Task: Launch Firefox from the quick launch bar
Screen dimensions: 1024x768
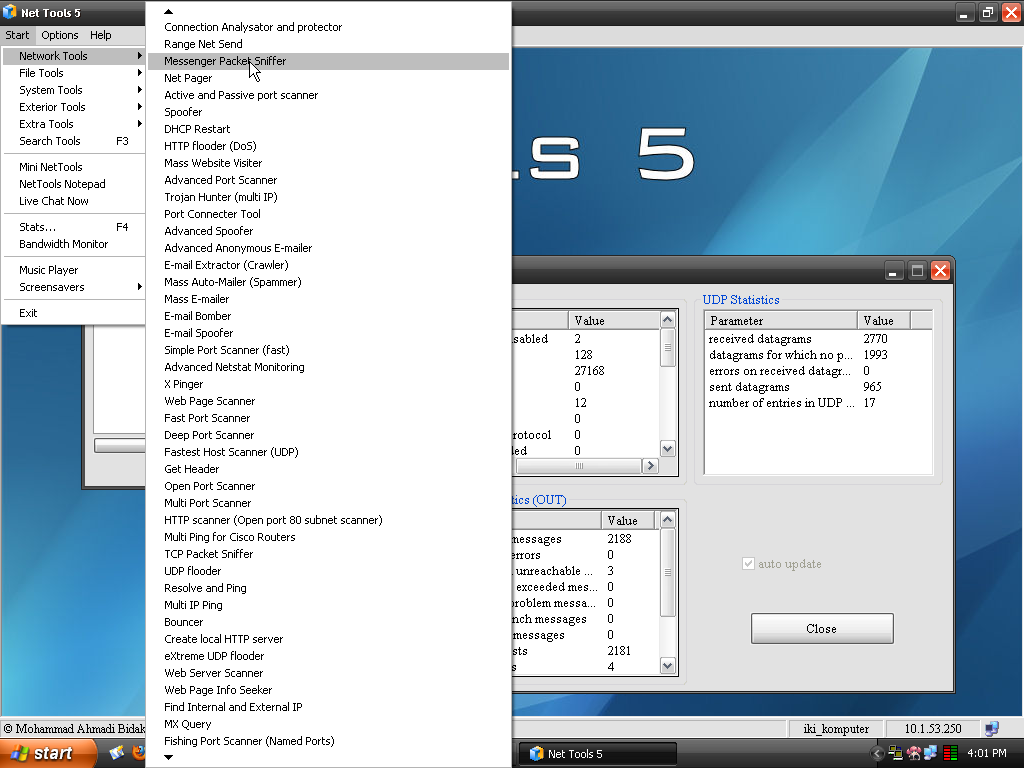Action: click(x=139, y=753)
